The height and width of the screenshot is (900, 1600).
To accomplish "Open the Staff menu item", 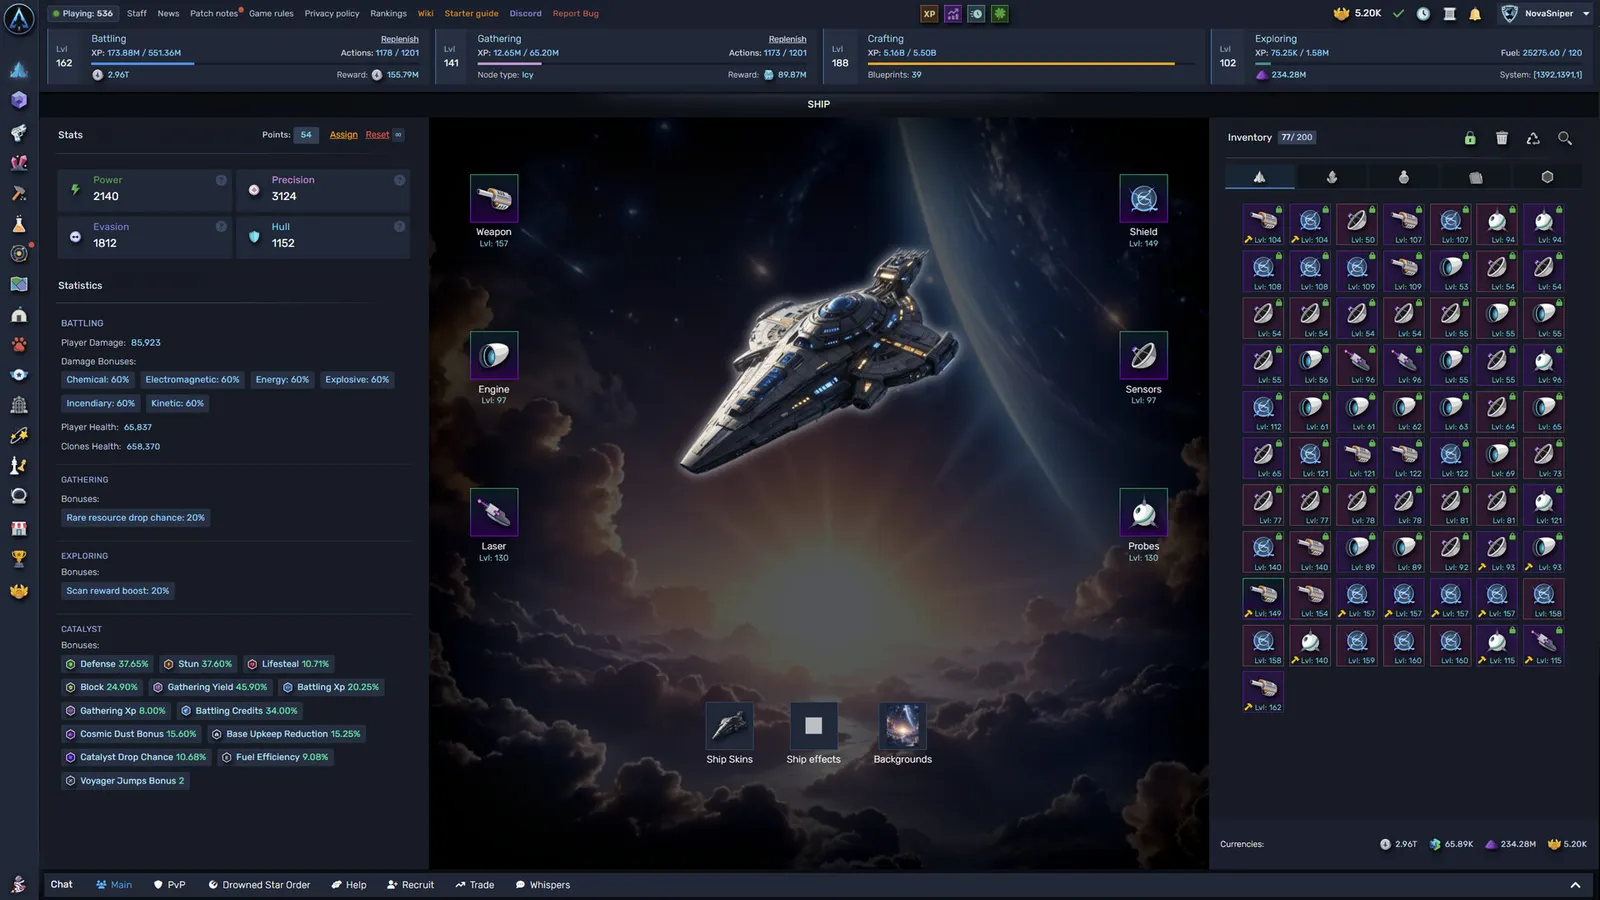I will tap(137, 14).
